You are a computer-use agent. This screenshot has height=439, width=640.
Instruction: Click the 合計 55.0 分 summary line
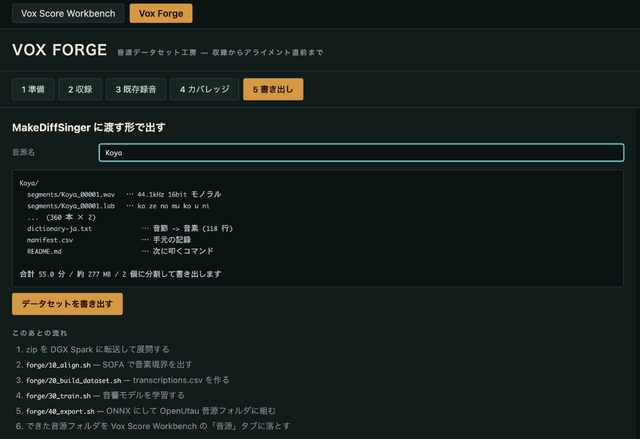pyautogui.click(x=120, y=274)
